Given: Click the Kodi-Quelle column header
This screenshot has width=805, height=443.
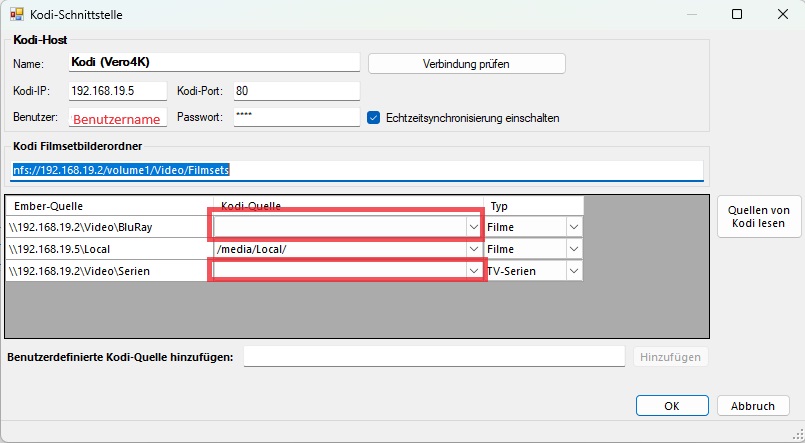Looking at the screenshot, I should [x=348, y=206].
